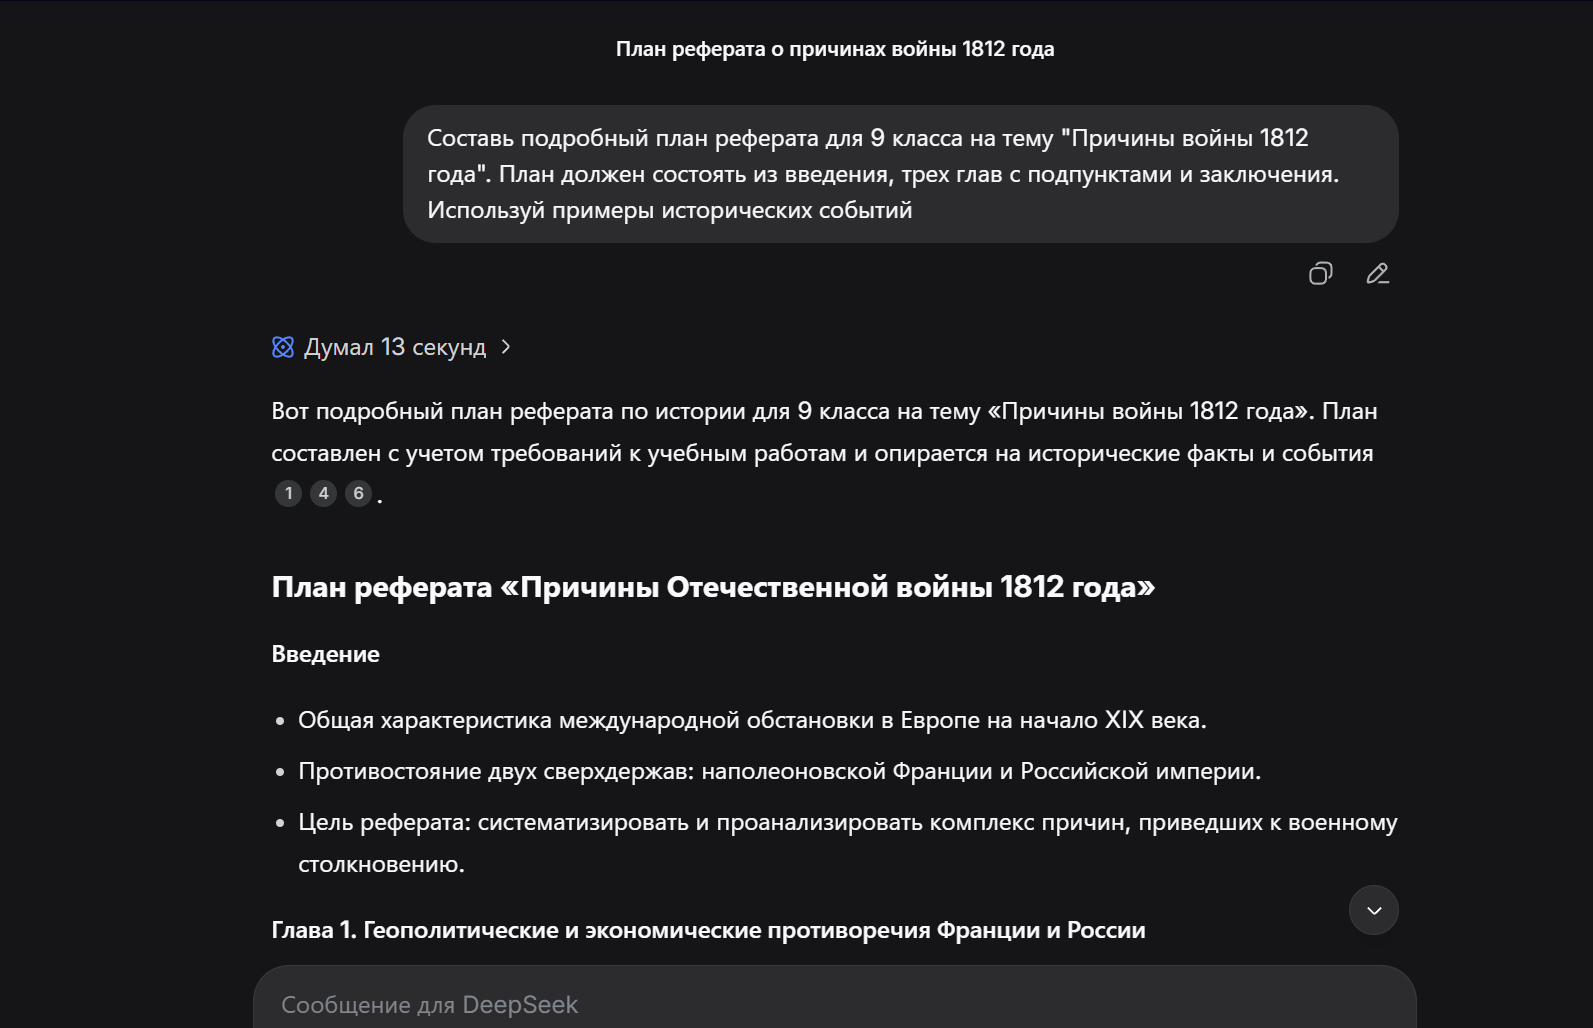Open citation badge 6 in the response
The image size is (1593, 1028).
357,493
